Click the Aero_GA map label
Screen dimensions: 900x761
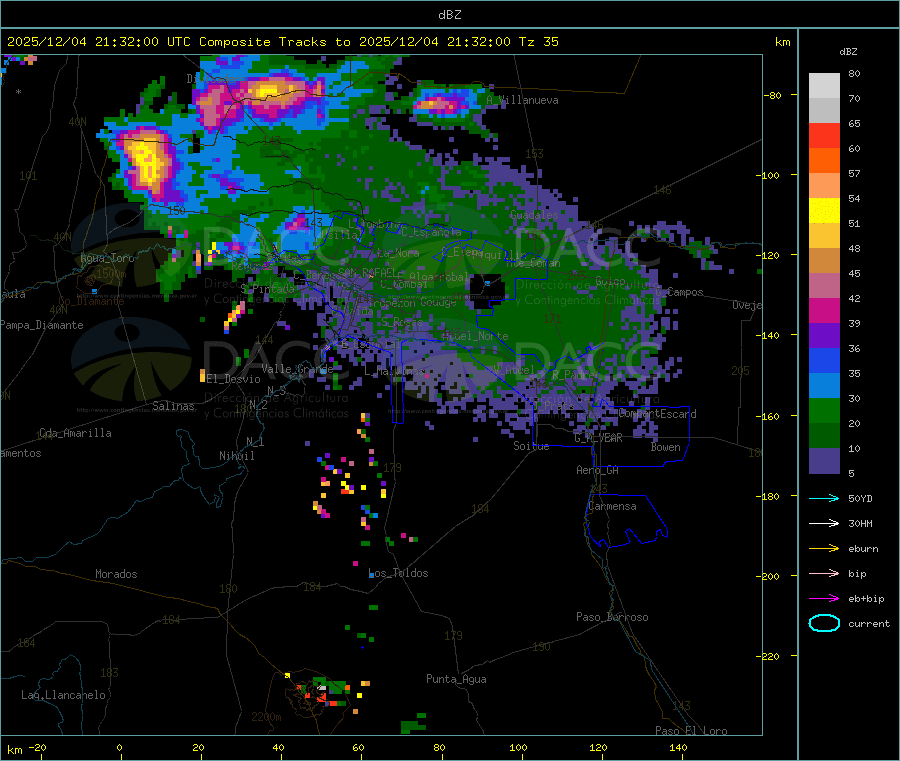coord(598,470)
